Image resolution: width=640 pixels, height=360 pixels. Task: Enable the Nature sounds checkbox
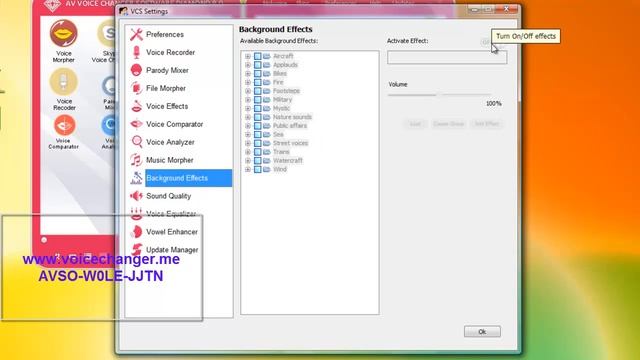tap(258, 117)
